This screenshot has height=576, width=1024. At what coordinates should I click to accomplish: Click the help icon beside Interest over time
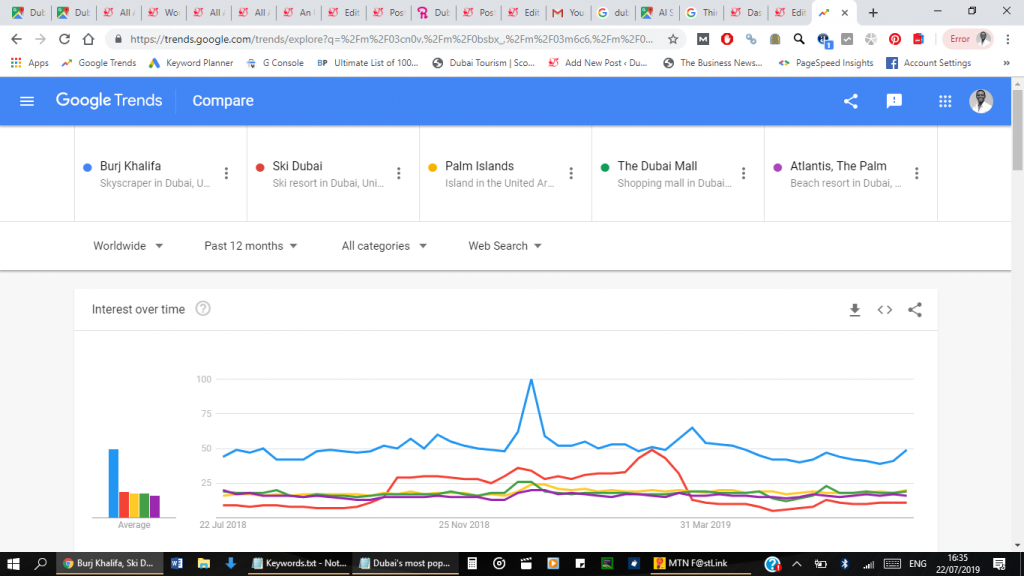203,309
